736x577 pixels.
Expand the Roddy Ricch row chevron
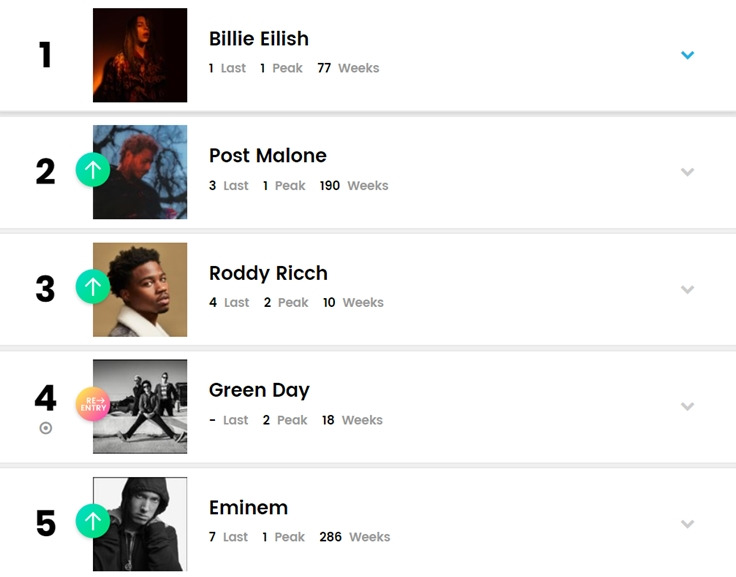tap(687, 289)
